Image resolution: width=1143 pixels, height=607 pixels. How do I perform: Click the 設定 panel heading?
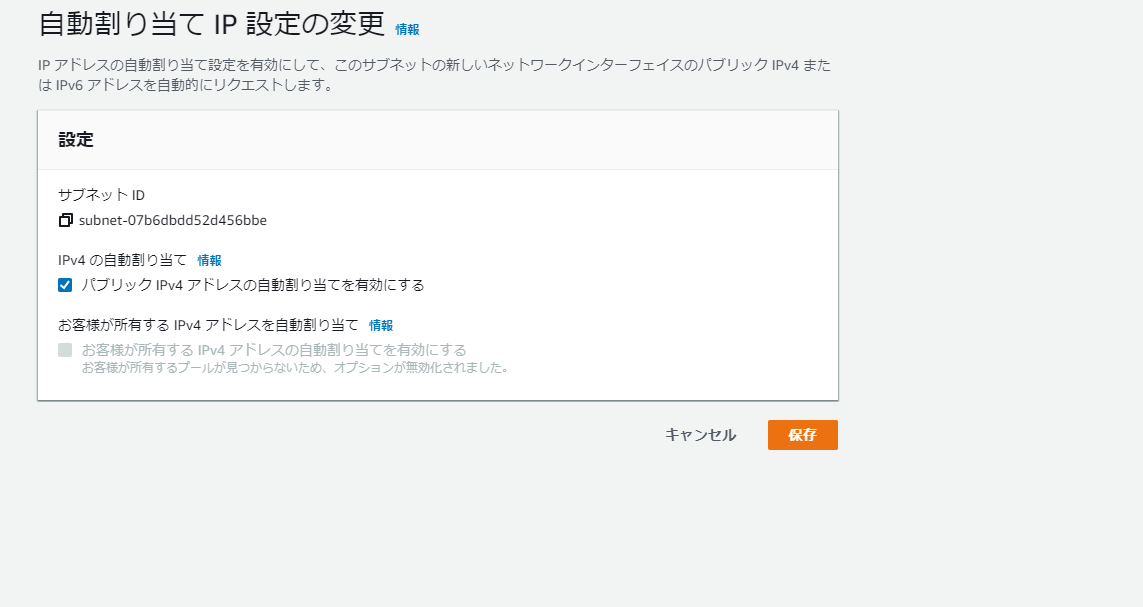tap(76, 140)
